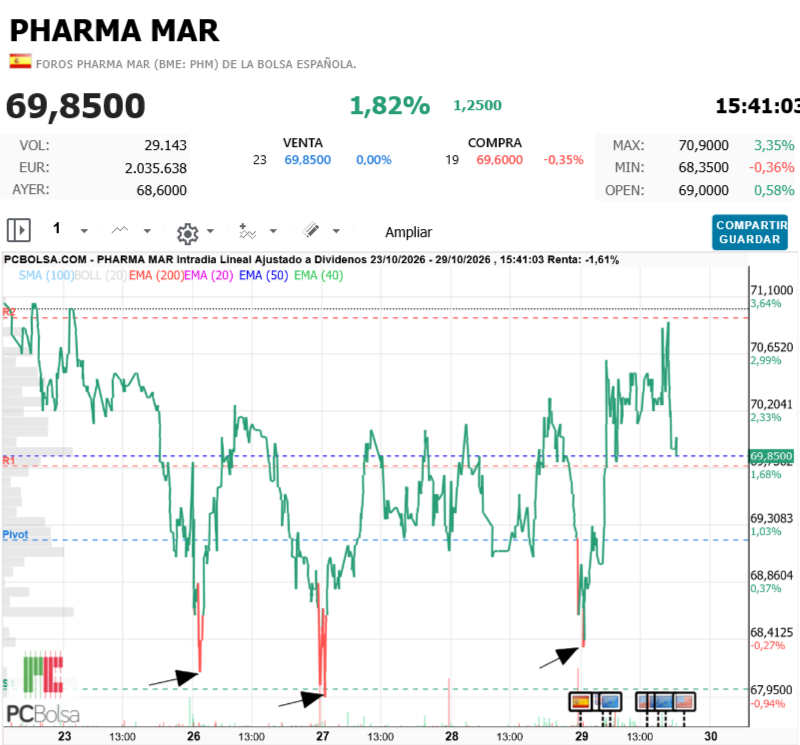Open the chart settings gear
Image resolution: width=800 pixels, height=745 pixels.
(x=187, y=233)
